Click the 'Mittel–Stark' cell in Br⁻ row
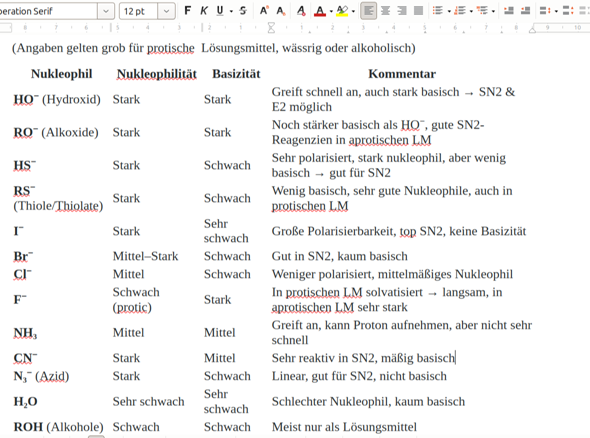The width and height of the screenshot is (590, 438). click(145, 256)
